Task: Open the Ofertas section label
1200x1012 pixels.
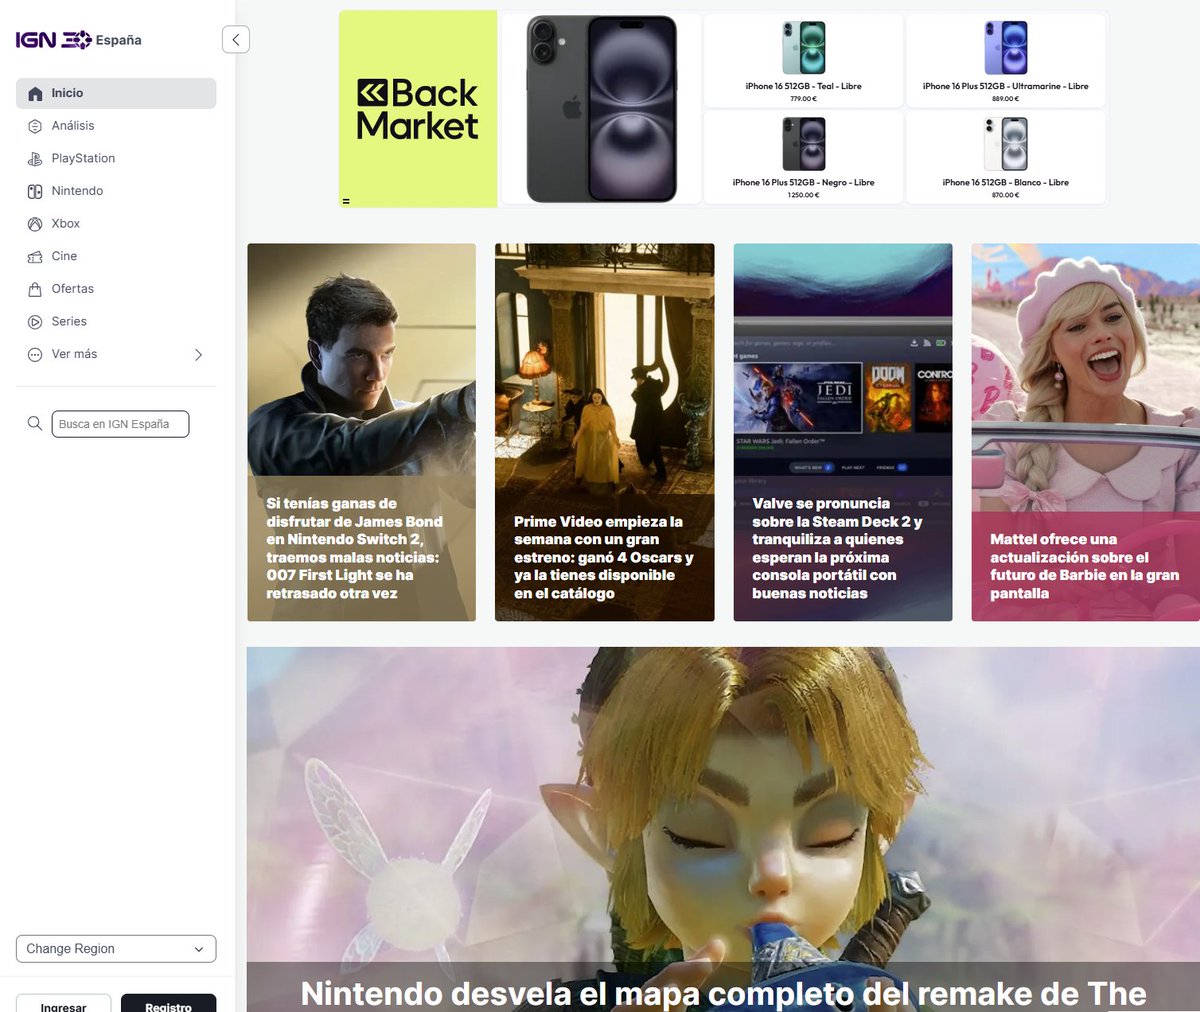Action: [73, 289]
